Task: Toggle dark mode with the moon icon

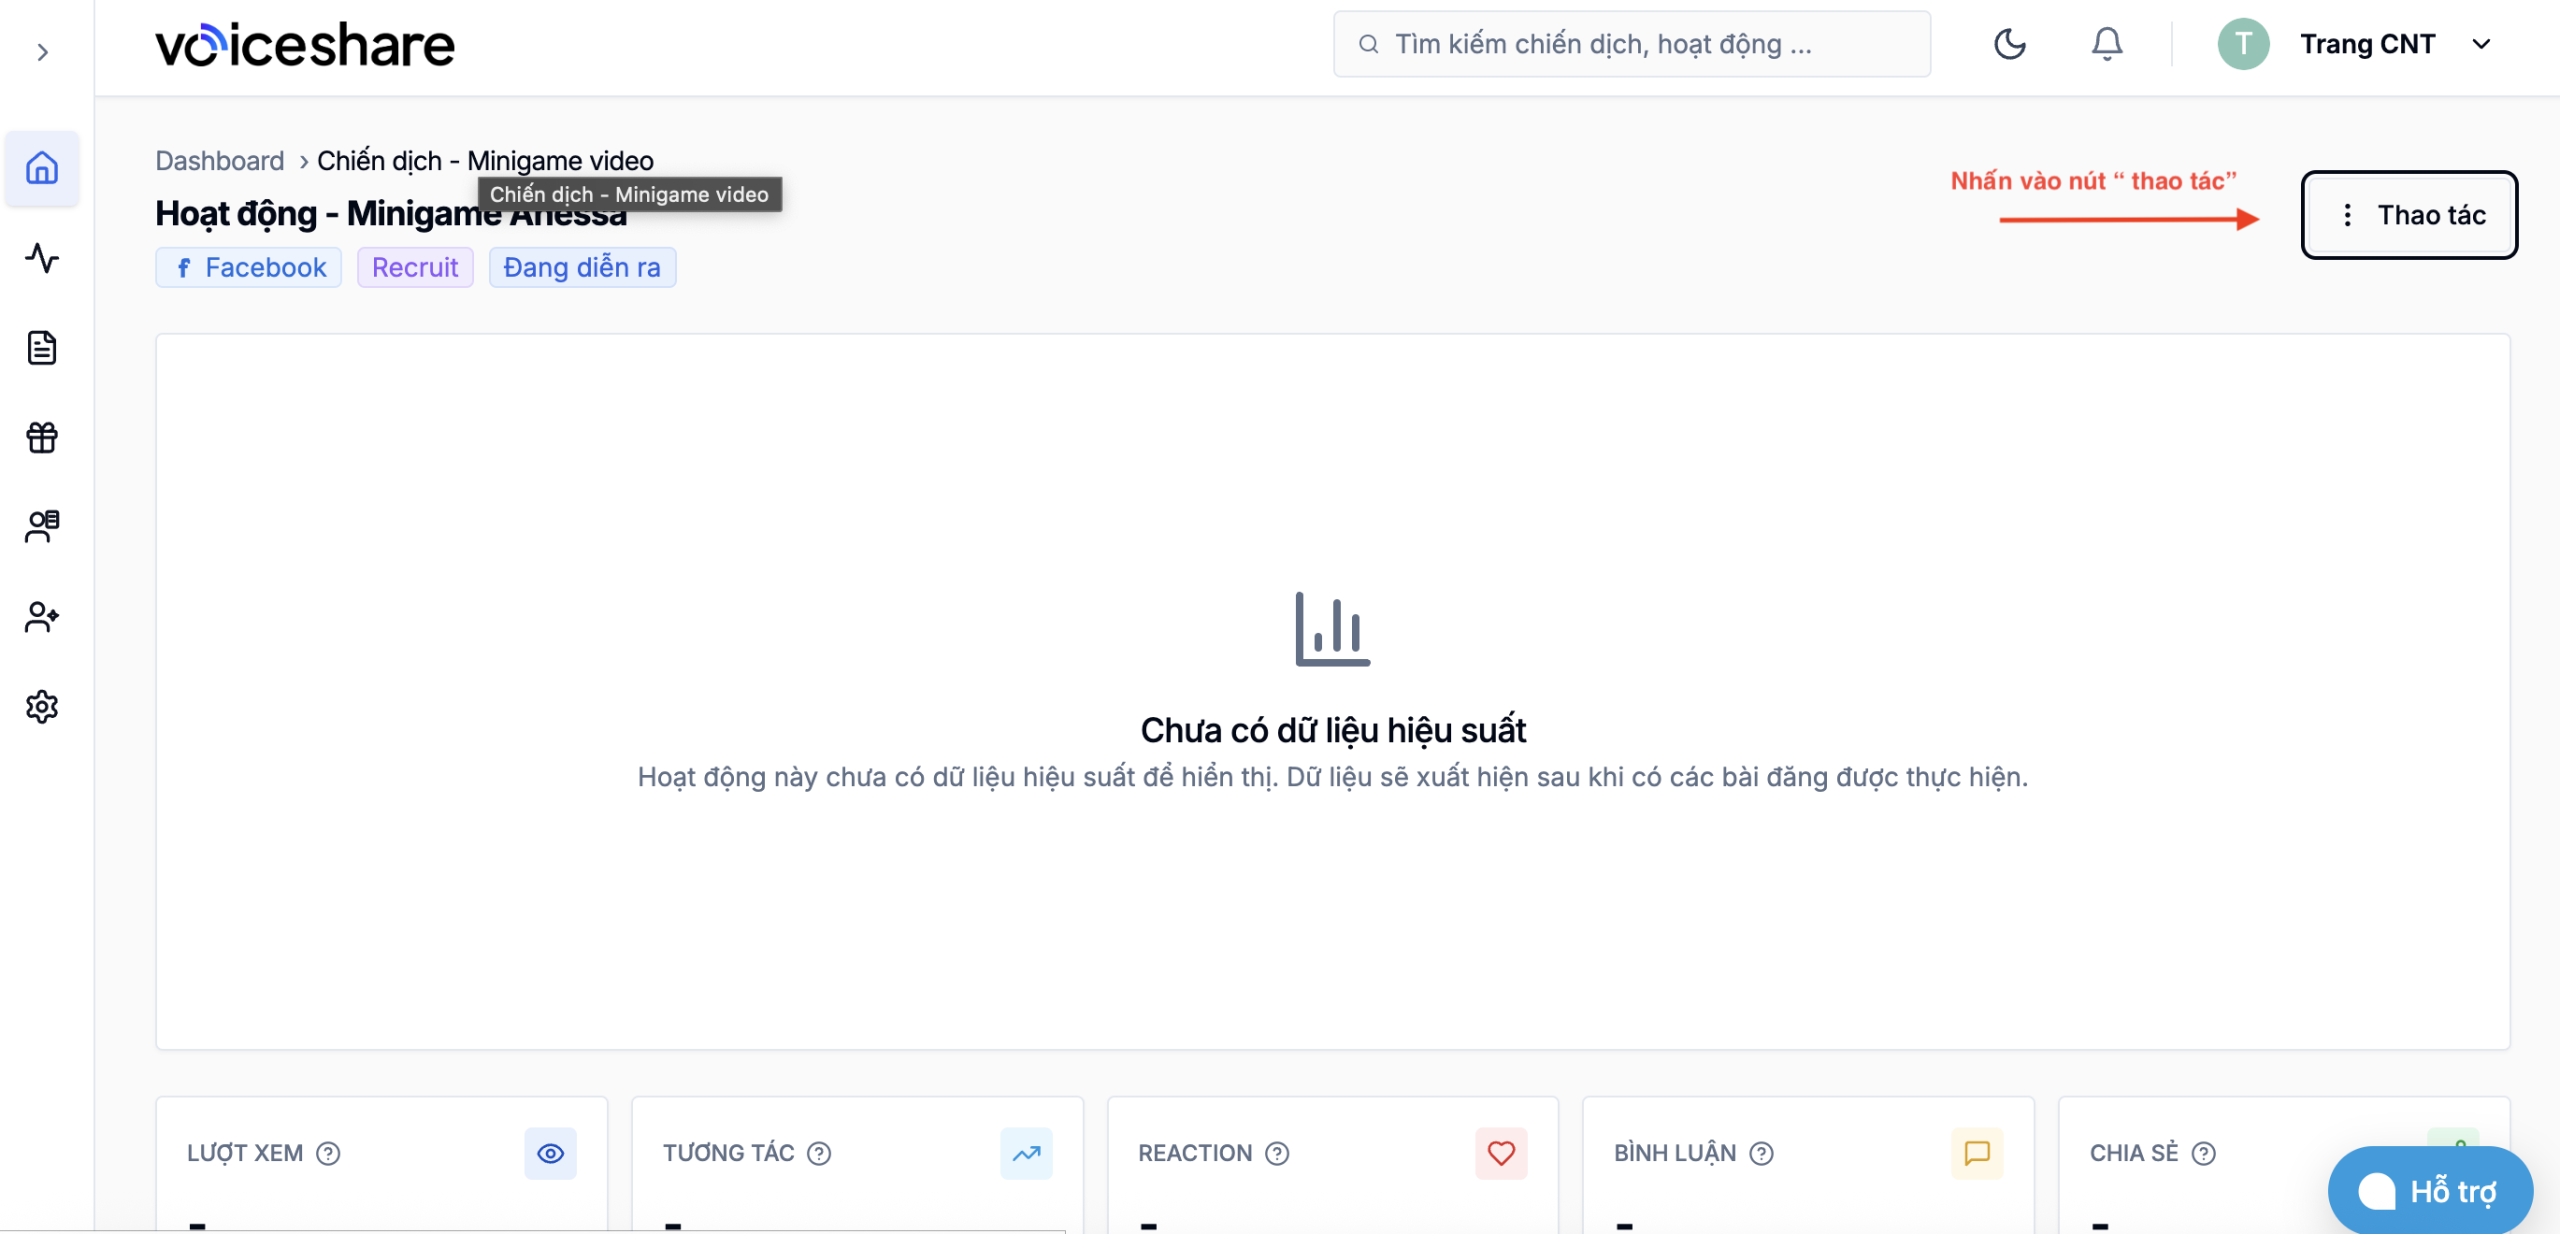Action: 2009,44
